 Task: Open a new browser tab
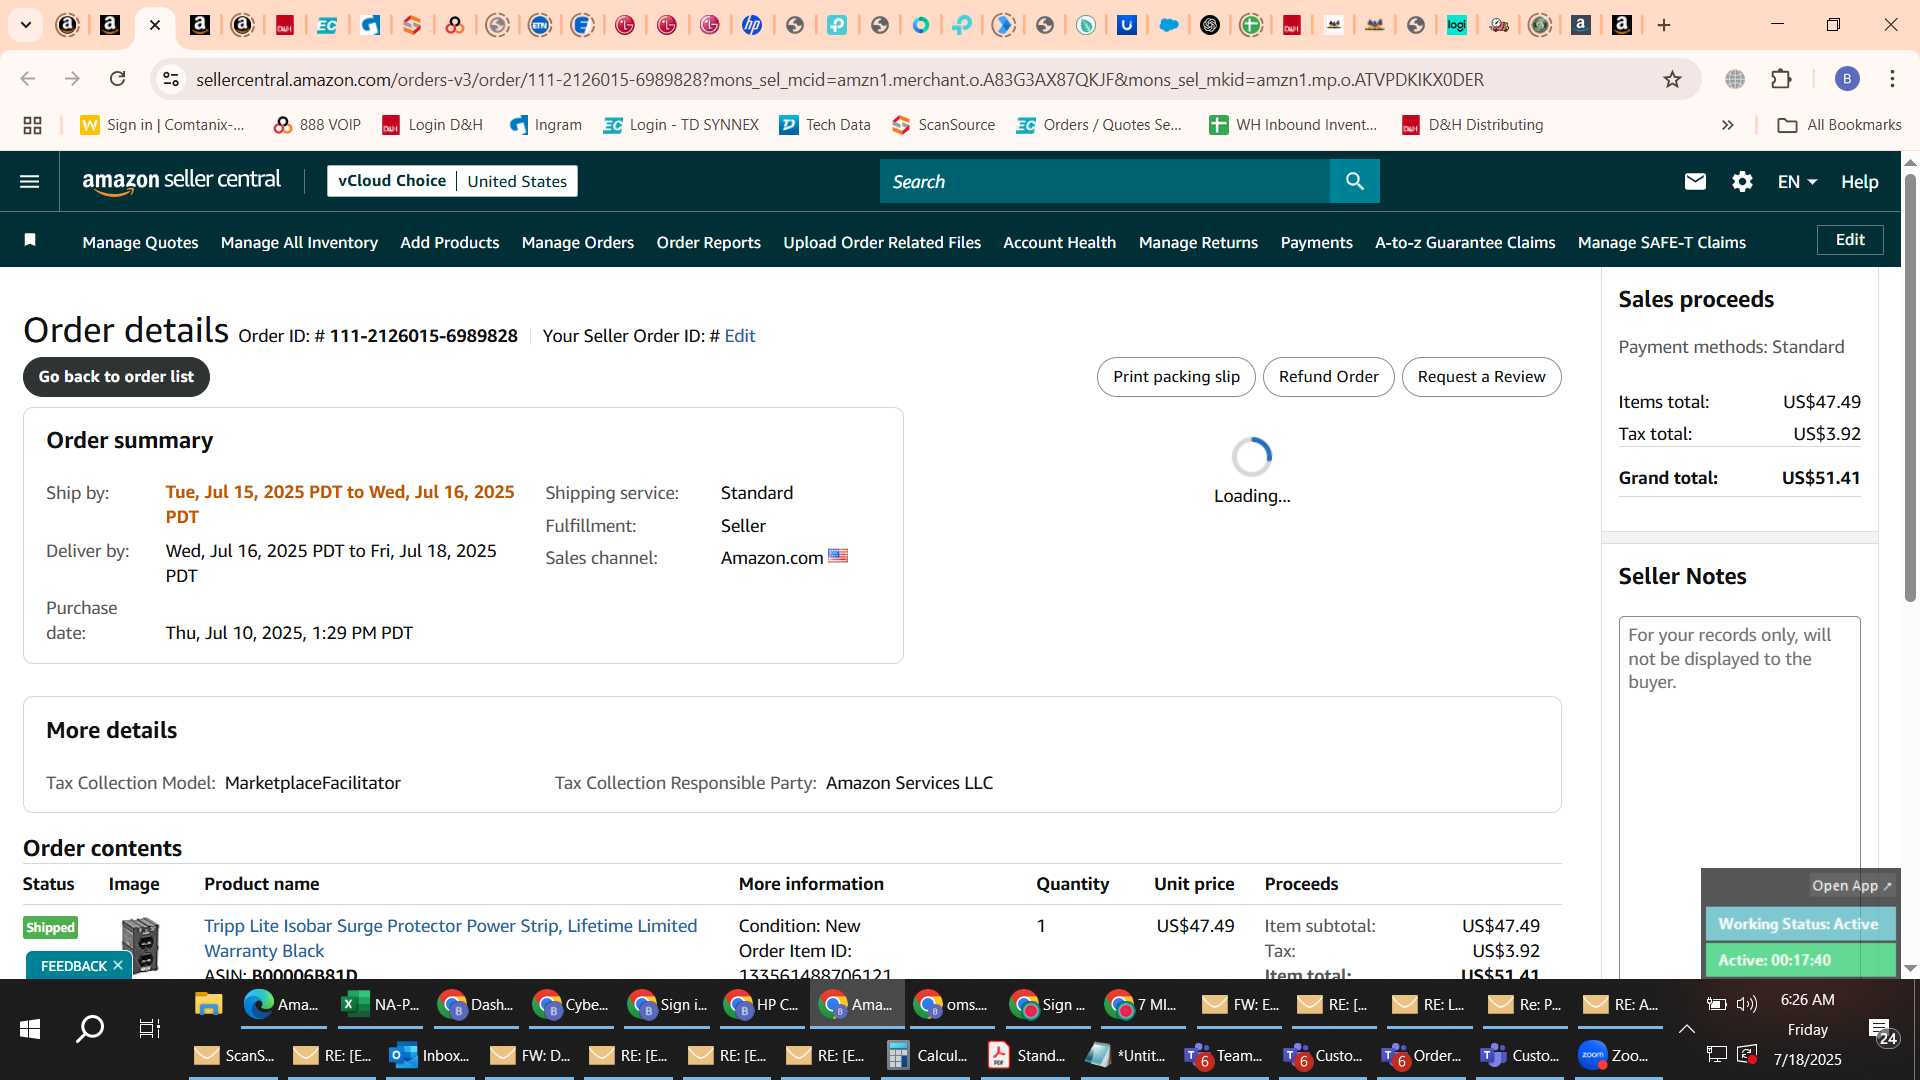tap(1664, 25)
